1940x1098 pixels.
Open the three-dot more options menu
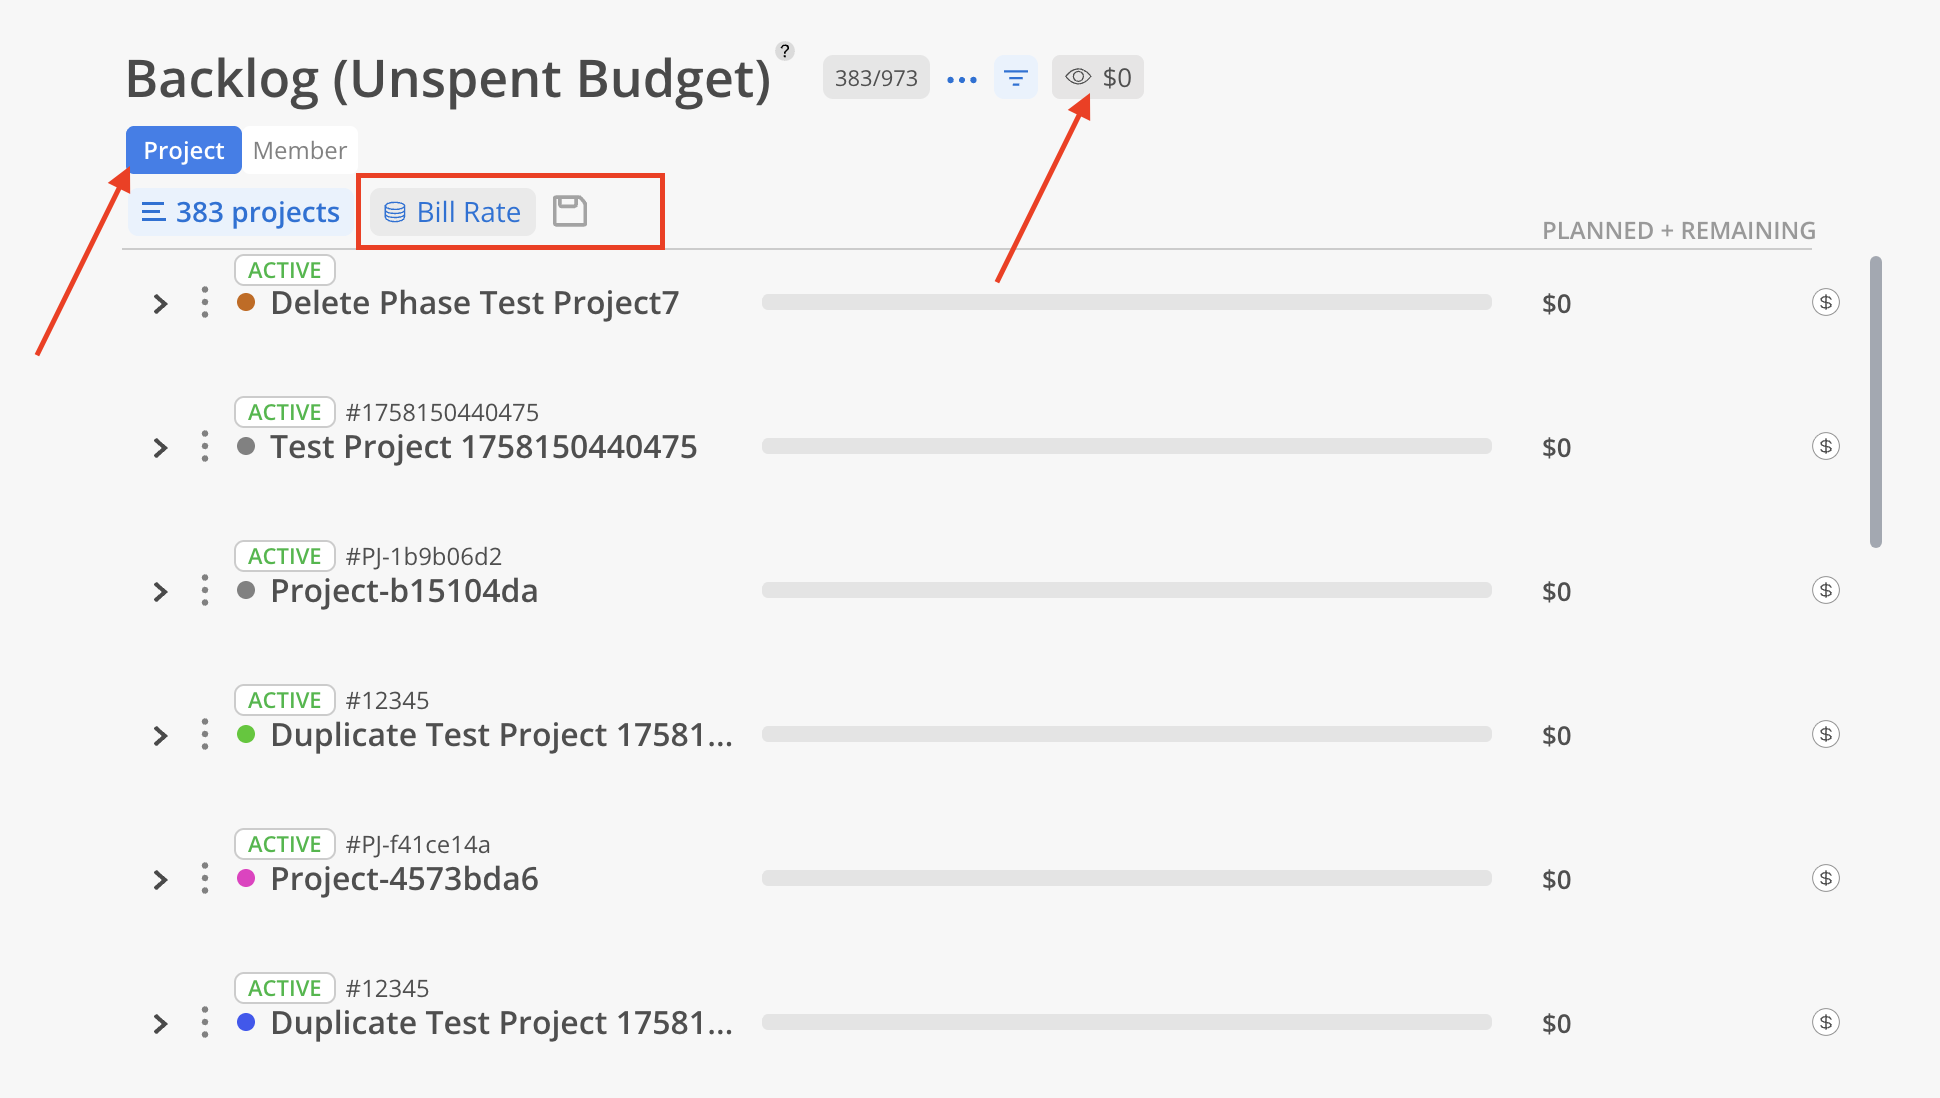click(x=961, y=79)
